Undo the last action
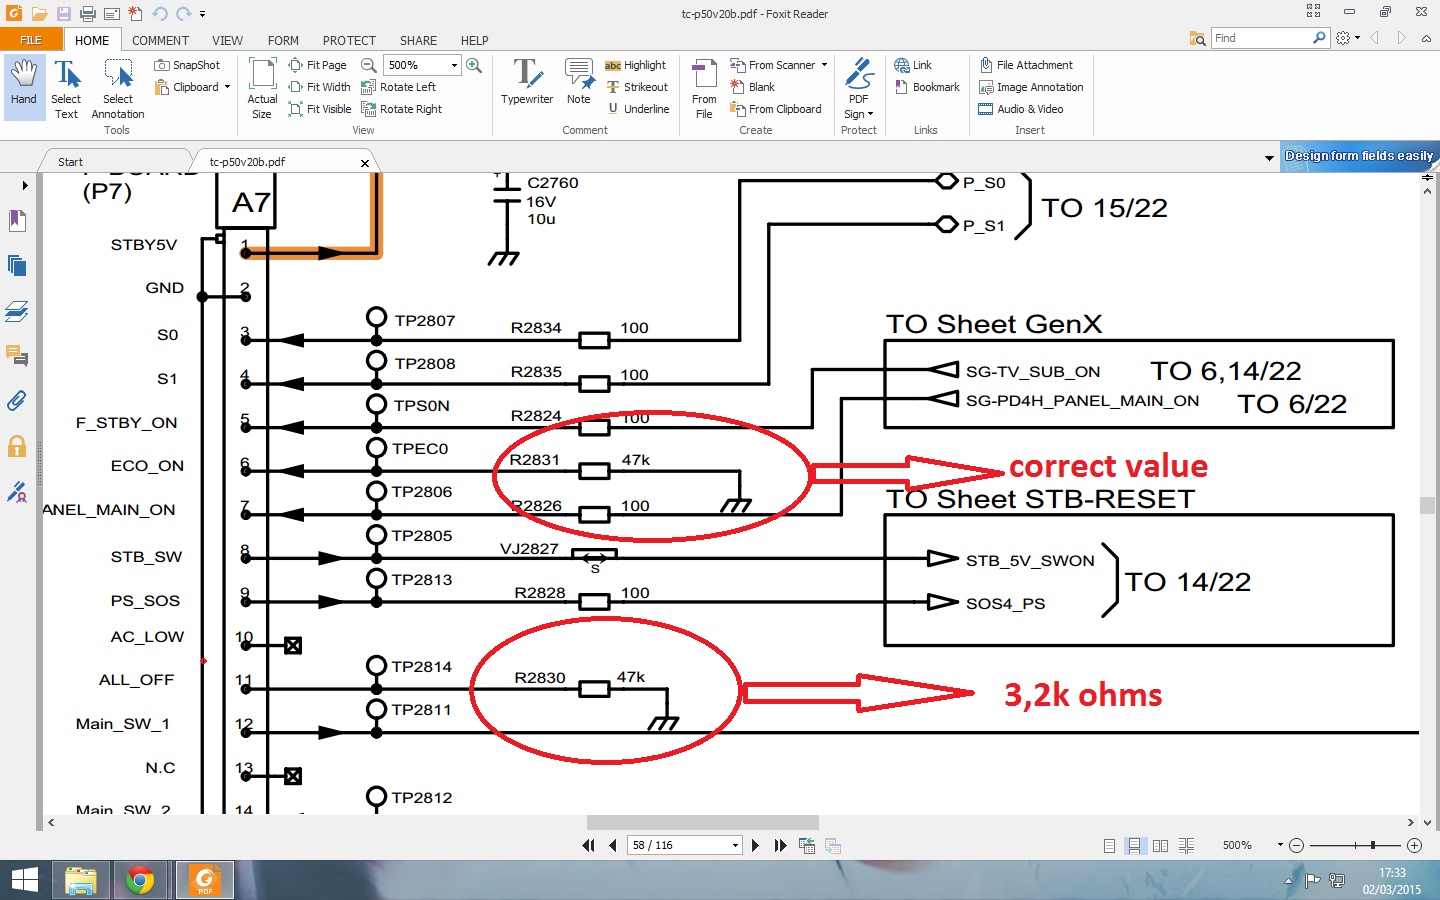The height and width of the screenshot is (900, 1440). click(x=160, y=14)
